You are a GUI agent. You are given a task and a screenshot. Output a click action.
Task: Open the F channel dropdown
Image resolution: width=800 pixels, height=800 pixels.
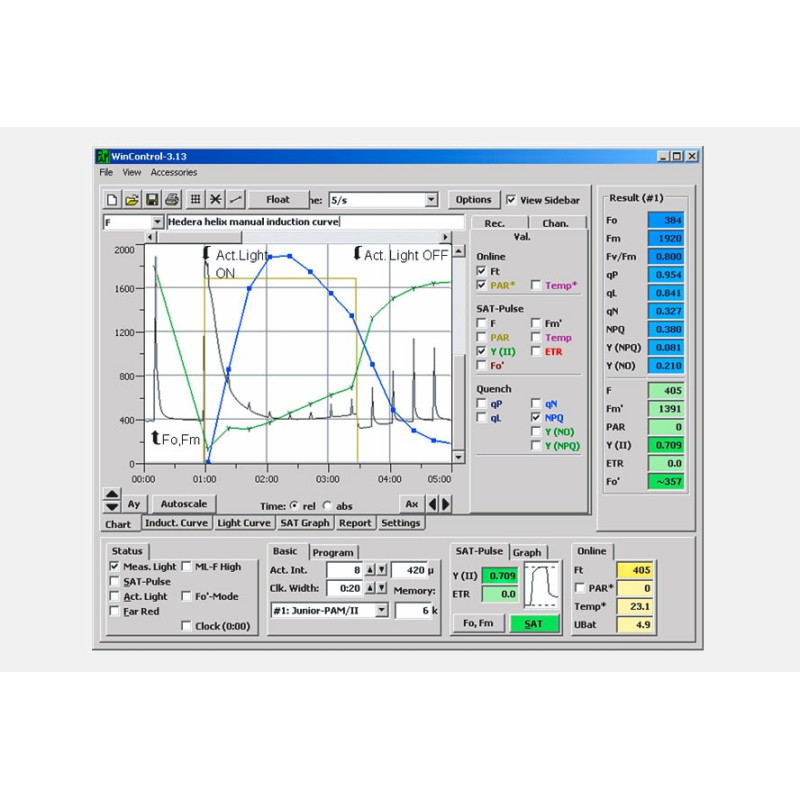[157, 221]
